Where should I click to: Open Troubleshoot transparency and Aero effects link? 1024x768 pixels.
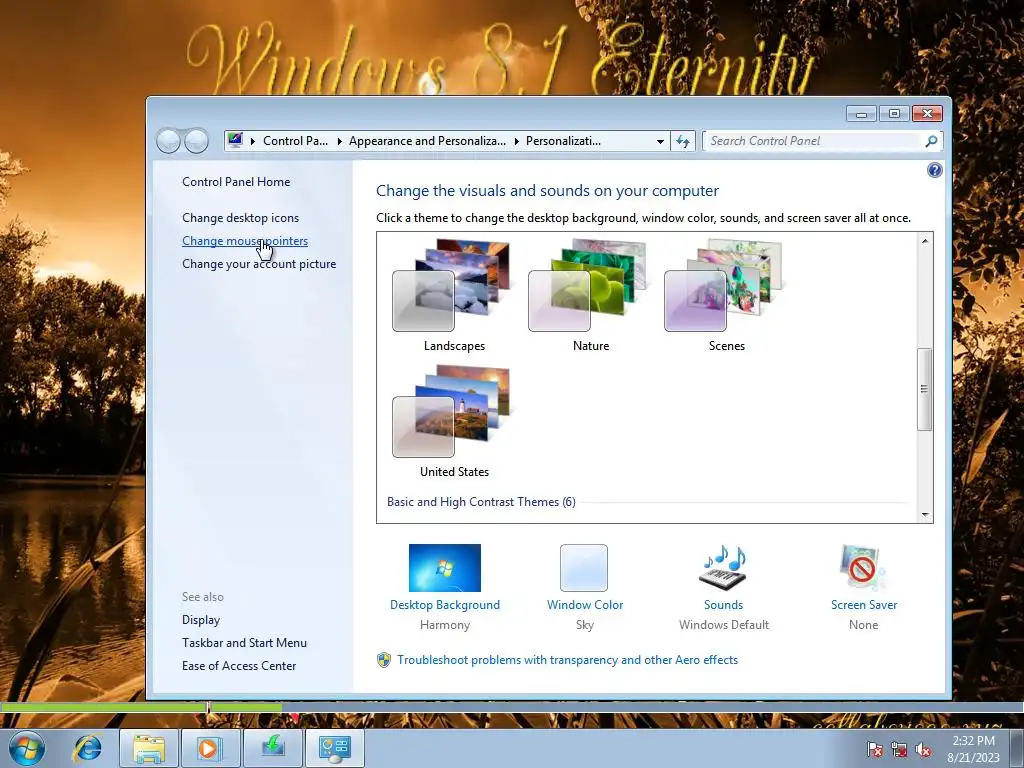point(568,660)
